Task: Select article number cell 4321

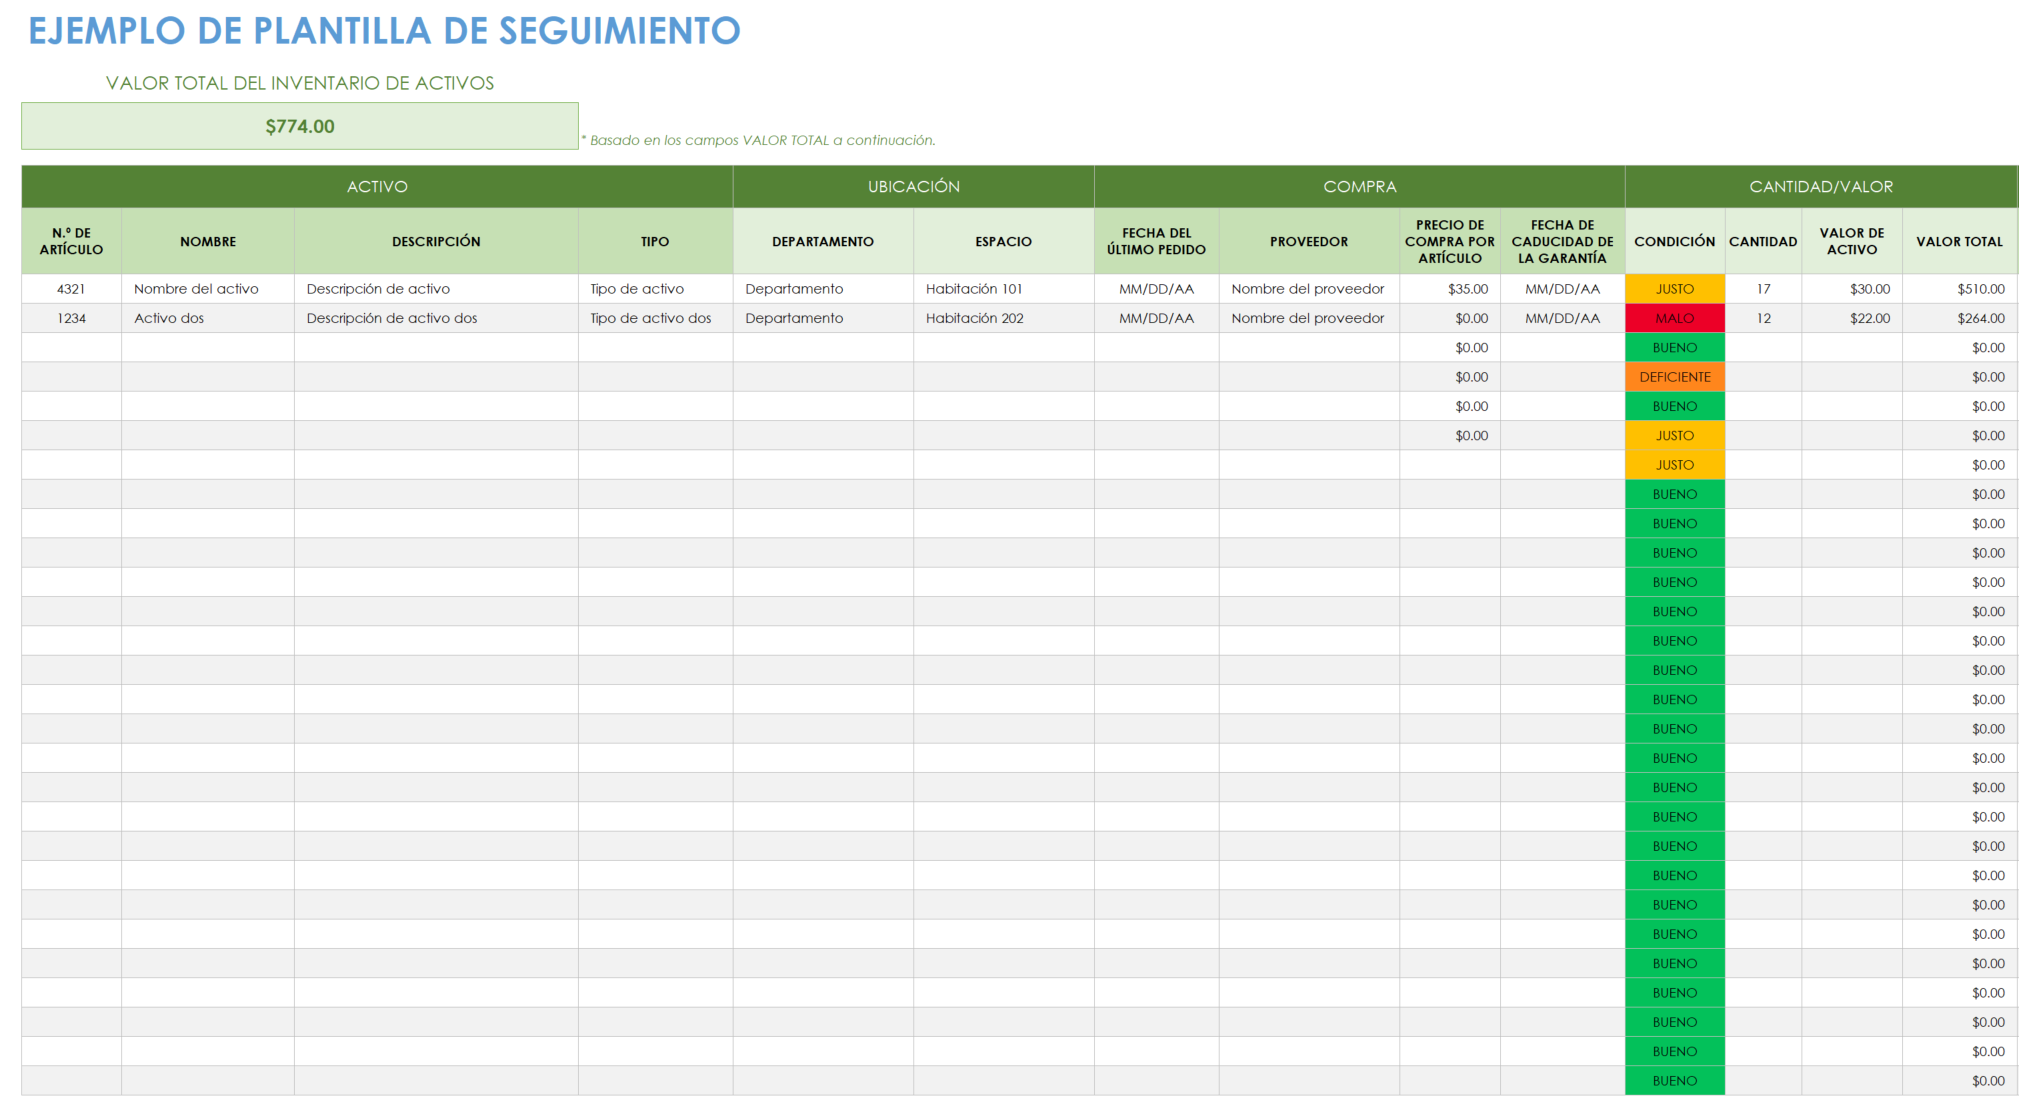Action: (71, 289)
